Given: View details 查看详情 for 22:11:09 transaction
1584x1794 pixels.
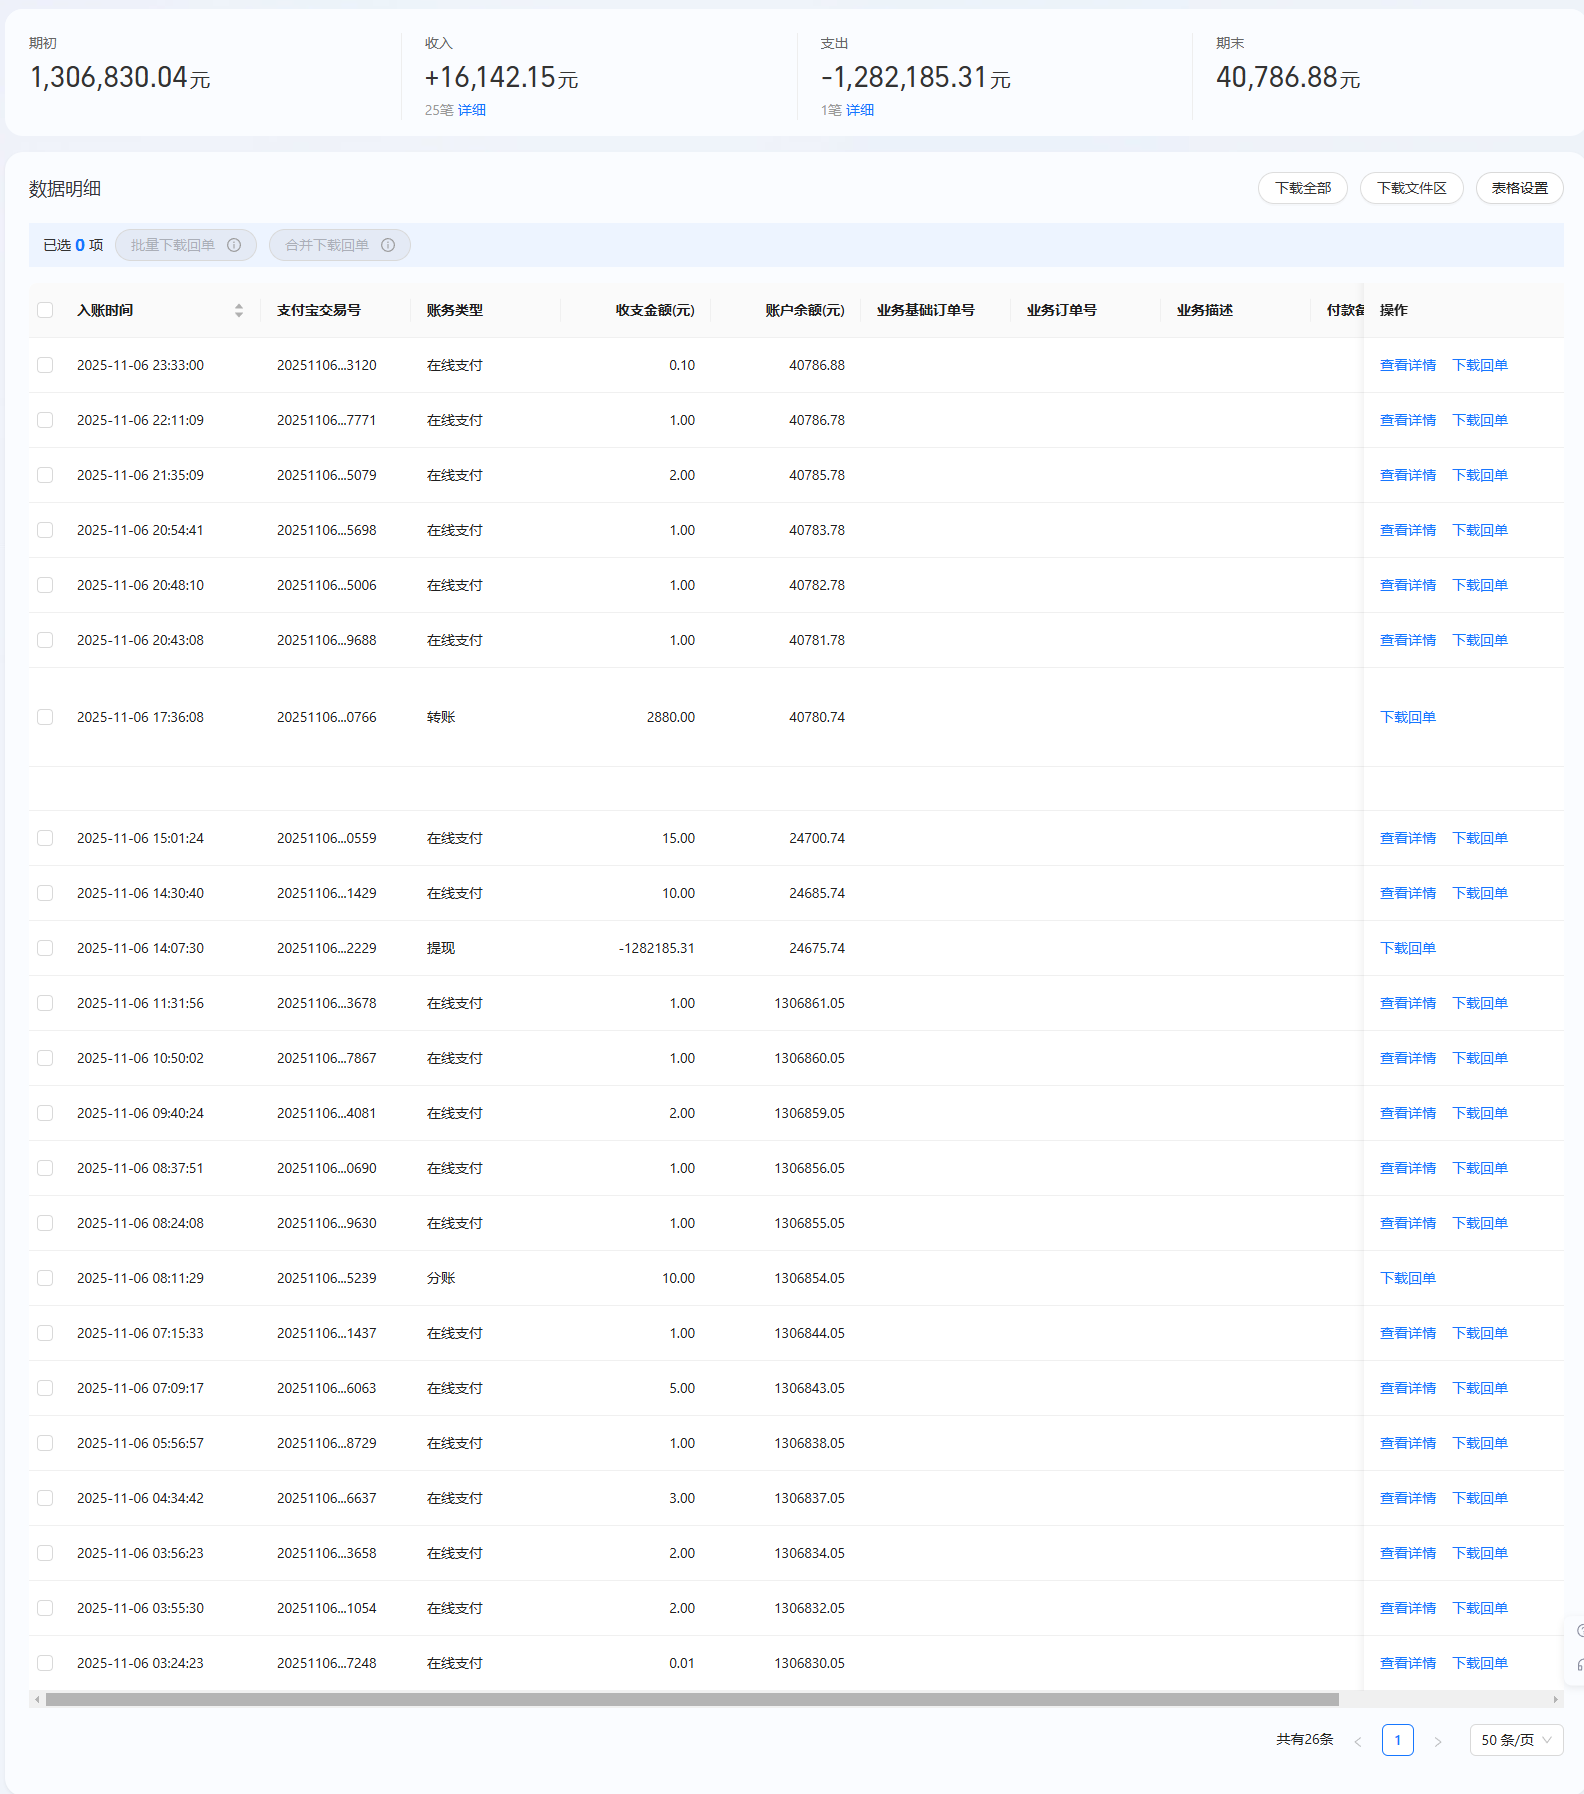Looking at the screenshot, I should pos(1407,420).
